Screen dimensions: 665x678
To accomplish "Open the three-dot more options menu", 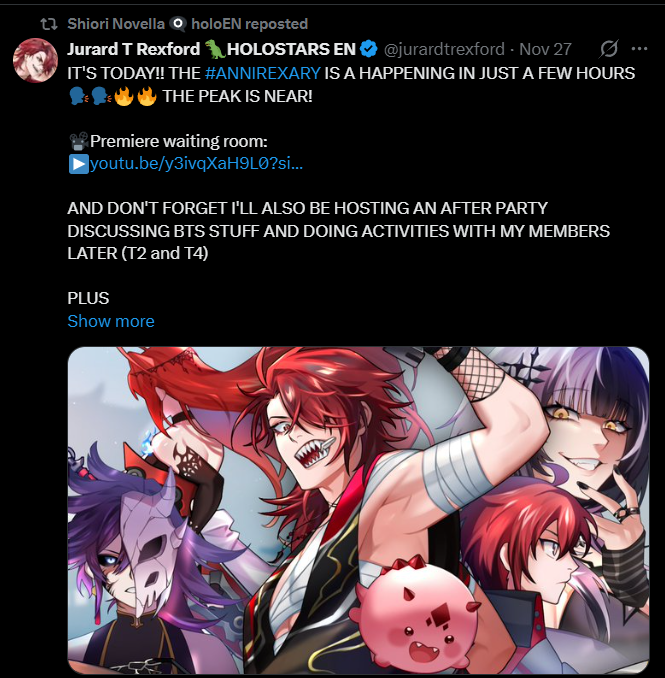I will coord(639,49).
